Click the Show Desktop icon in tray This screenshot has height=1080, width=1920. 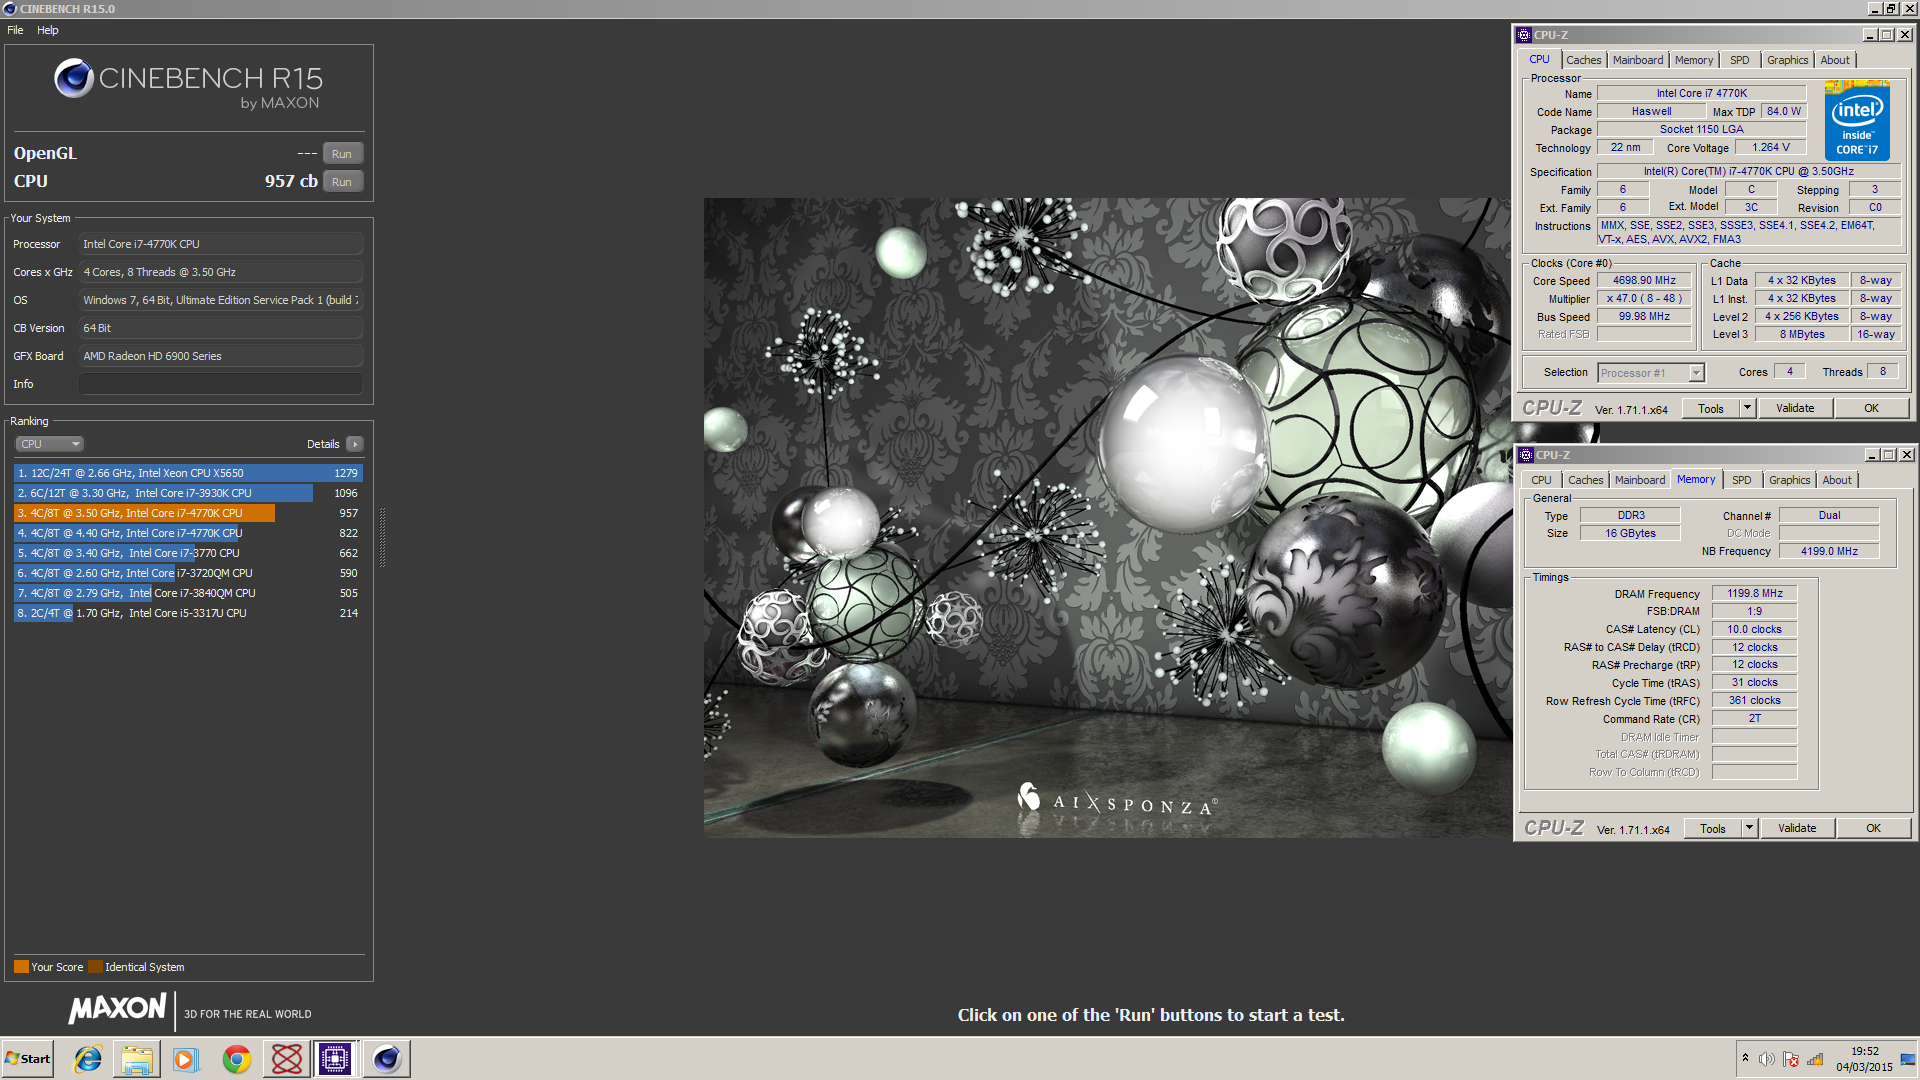point(1908,1059)
